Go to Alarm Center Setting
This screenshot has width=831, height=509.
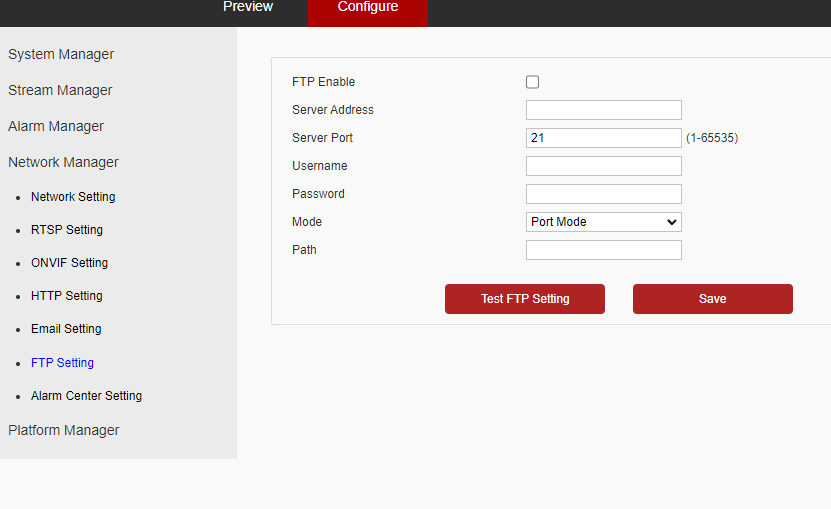tap(86, 396)
